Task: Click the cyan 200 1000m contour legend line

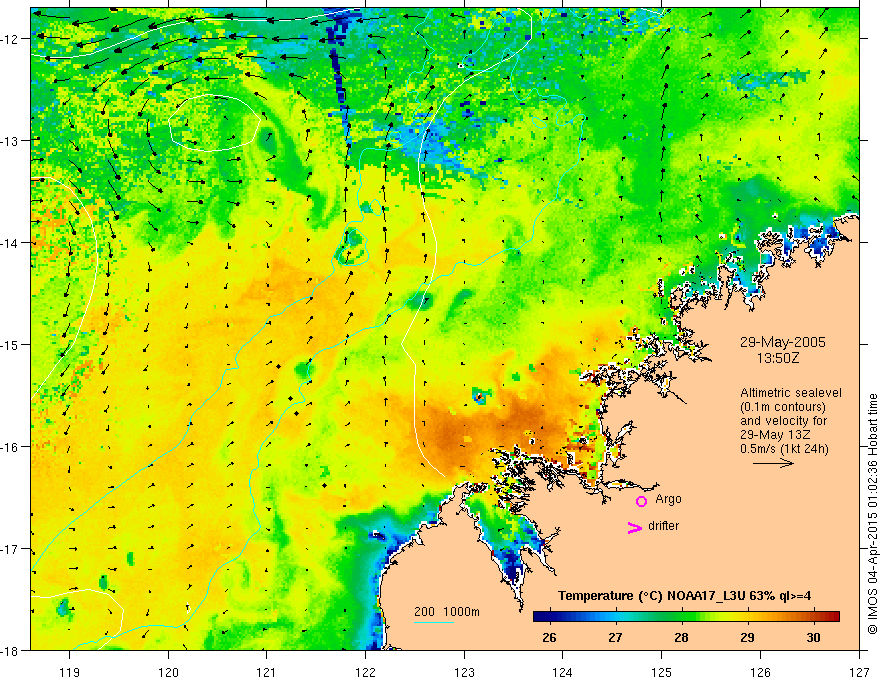Action: click(x=434, y=622)
